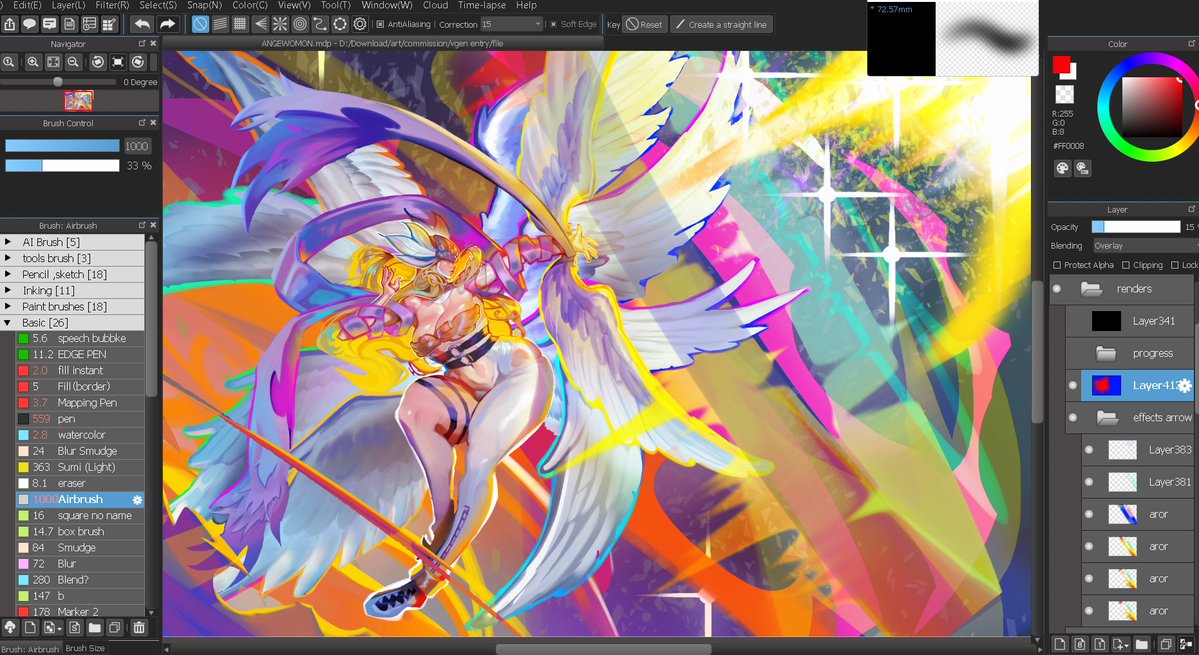Select the Sumi (Light) brush

pos(80,467)
